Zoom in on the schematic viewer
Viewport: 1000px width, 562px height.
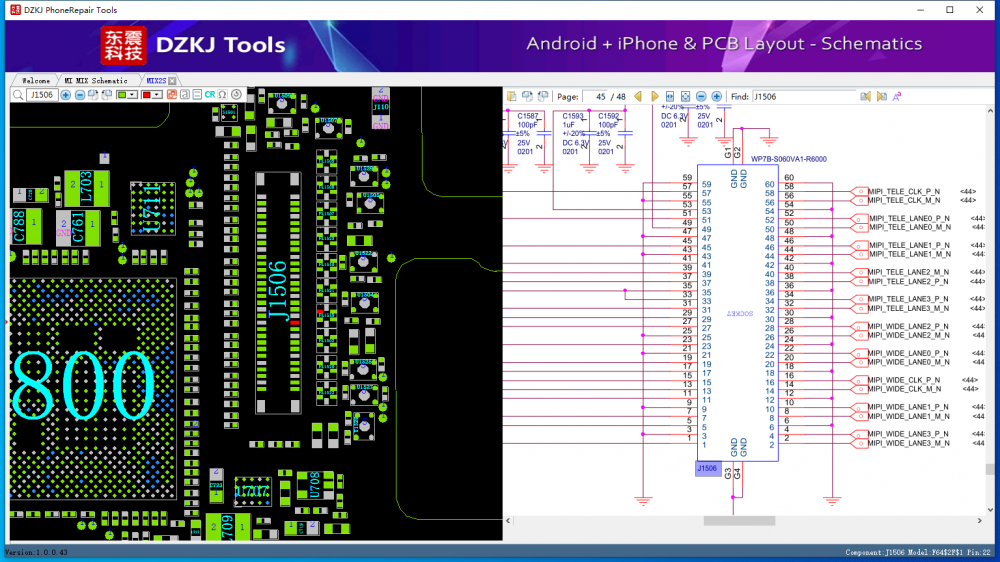pyautogui.click(x=716, y=96)
